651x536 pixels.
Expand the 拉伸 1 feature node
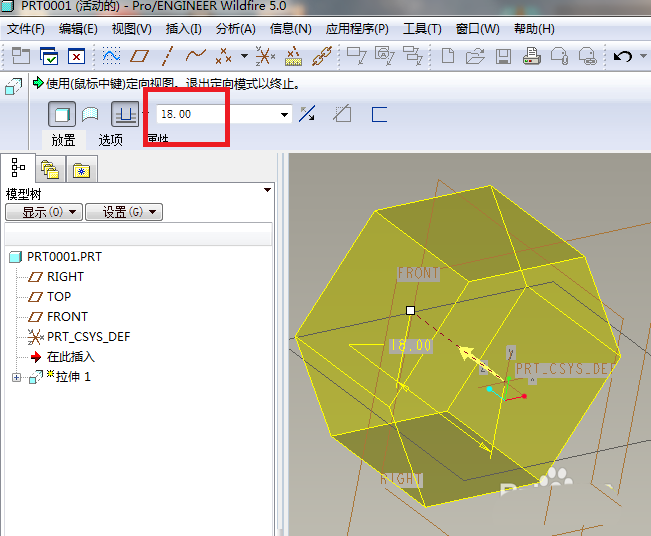[16, 377]
